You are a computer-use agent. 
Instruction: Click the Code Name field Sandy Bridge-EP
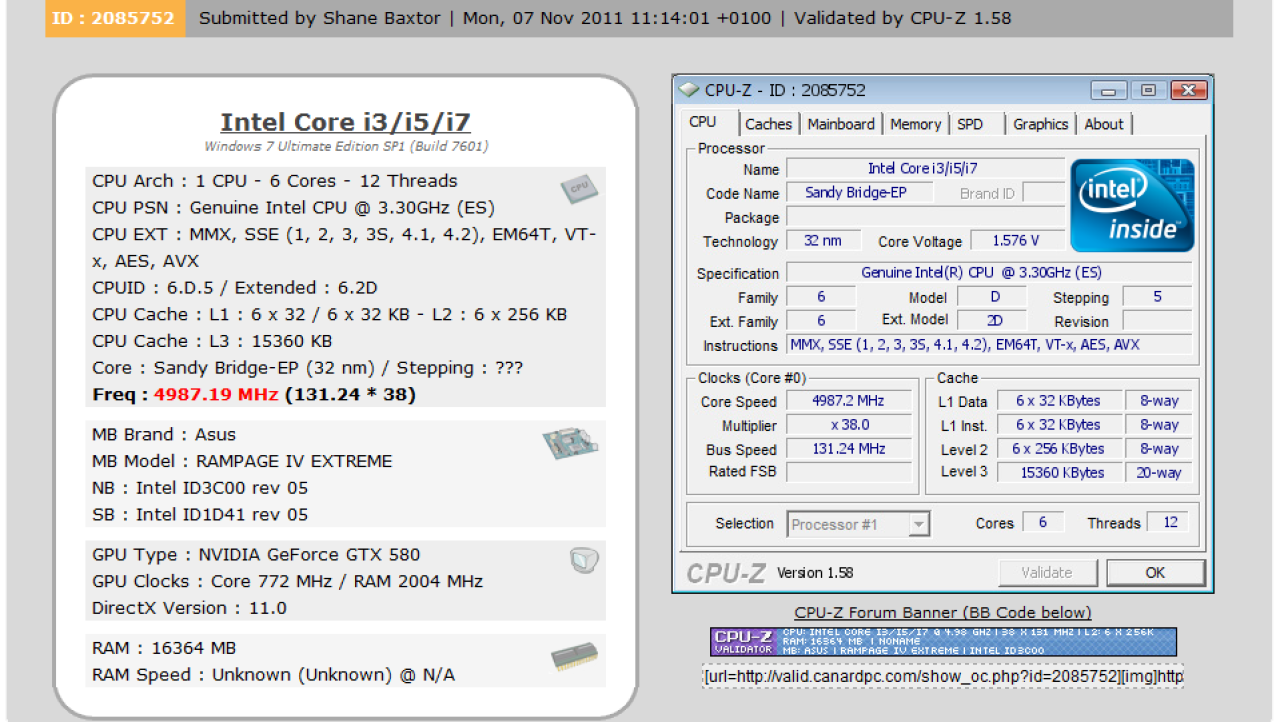pos(859,193)
